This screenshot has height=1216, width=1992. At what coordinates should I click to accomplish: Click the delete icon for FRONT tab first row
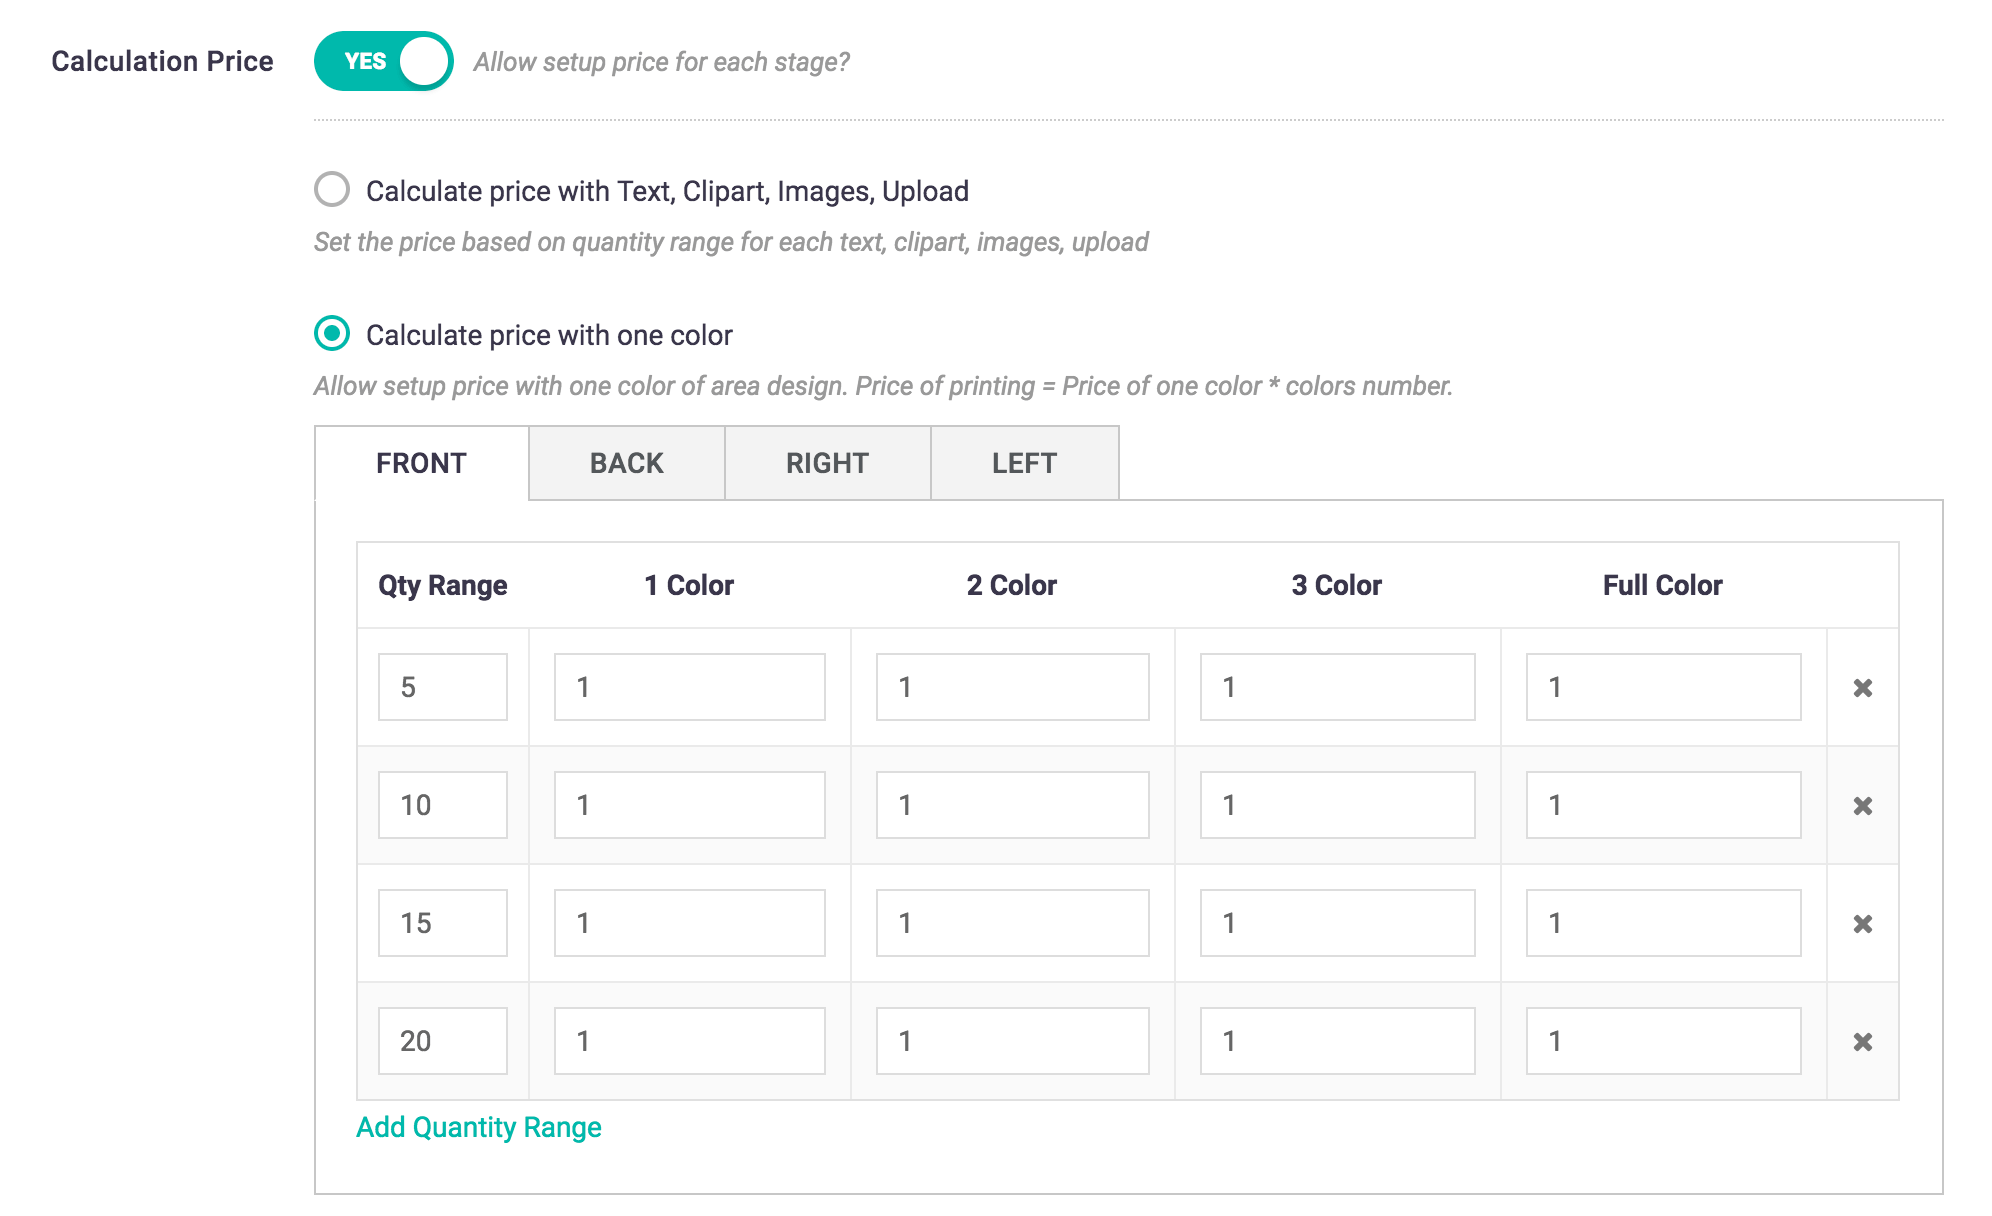click(x=1864, y=687)
